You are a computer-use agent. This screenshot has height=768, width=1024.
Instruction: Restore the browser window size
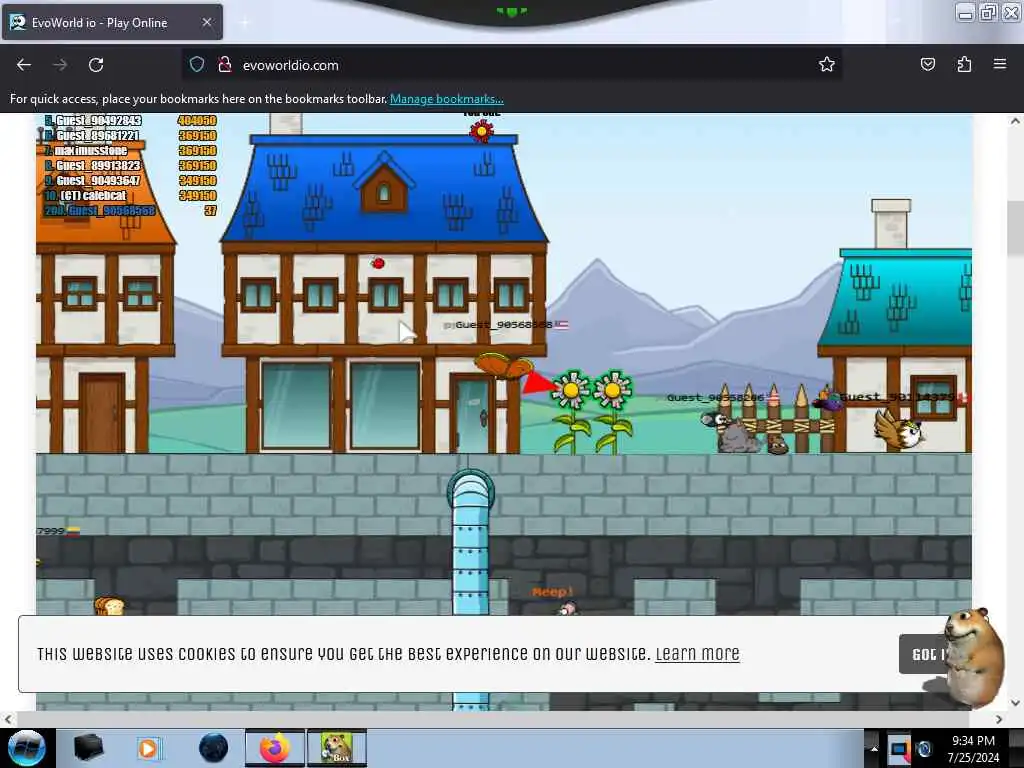click(x=989, y=12)
